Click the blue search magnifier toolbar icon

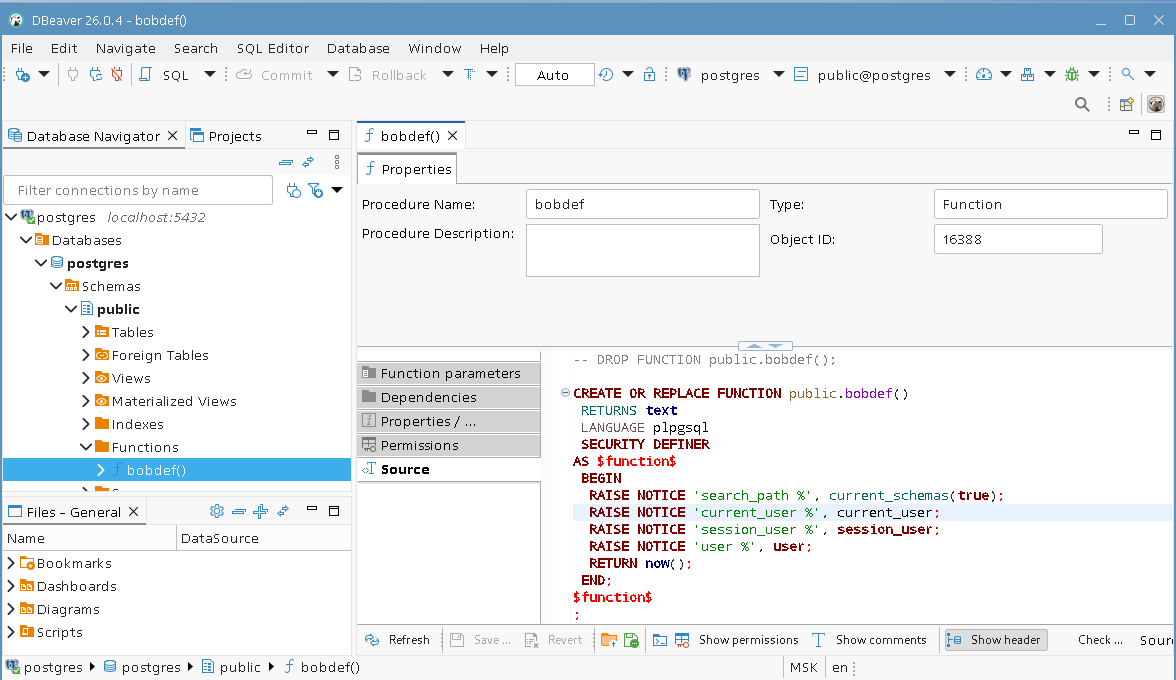click(x=1127, y=74)
